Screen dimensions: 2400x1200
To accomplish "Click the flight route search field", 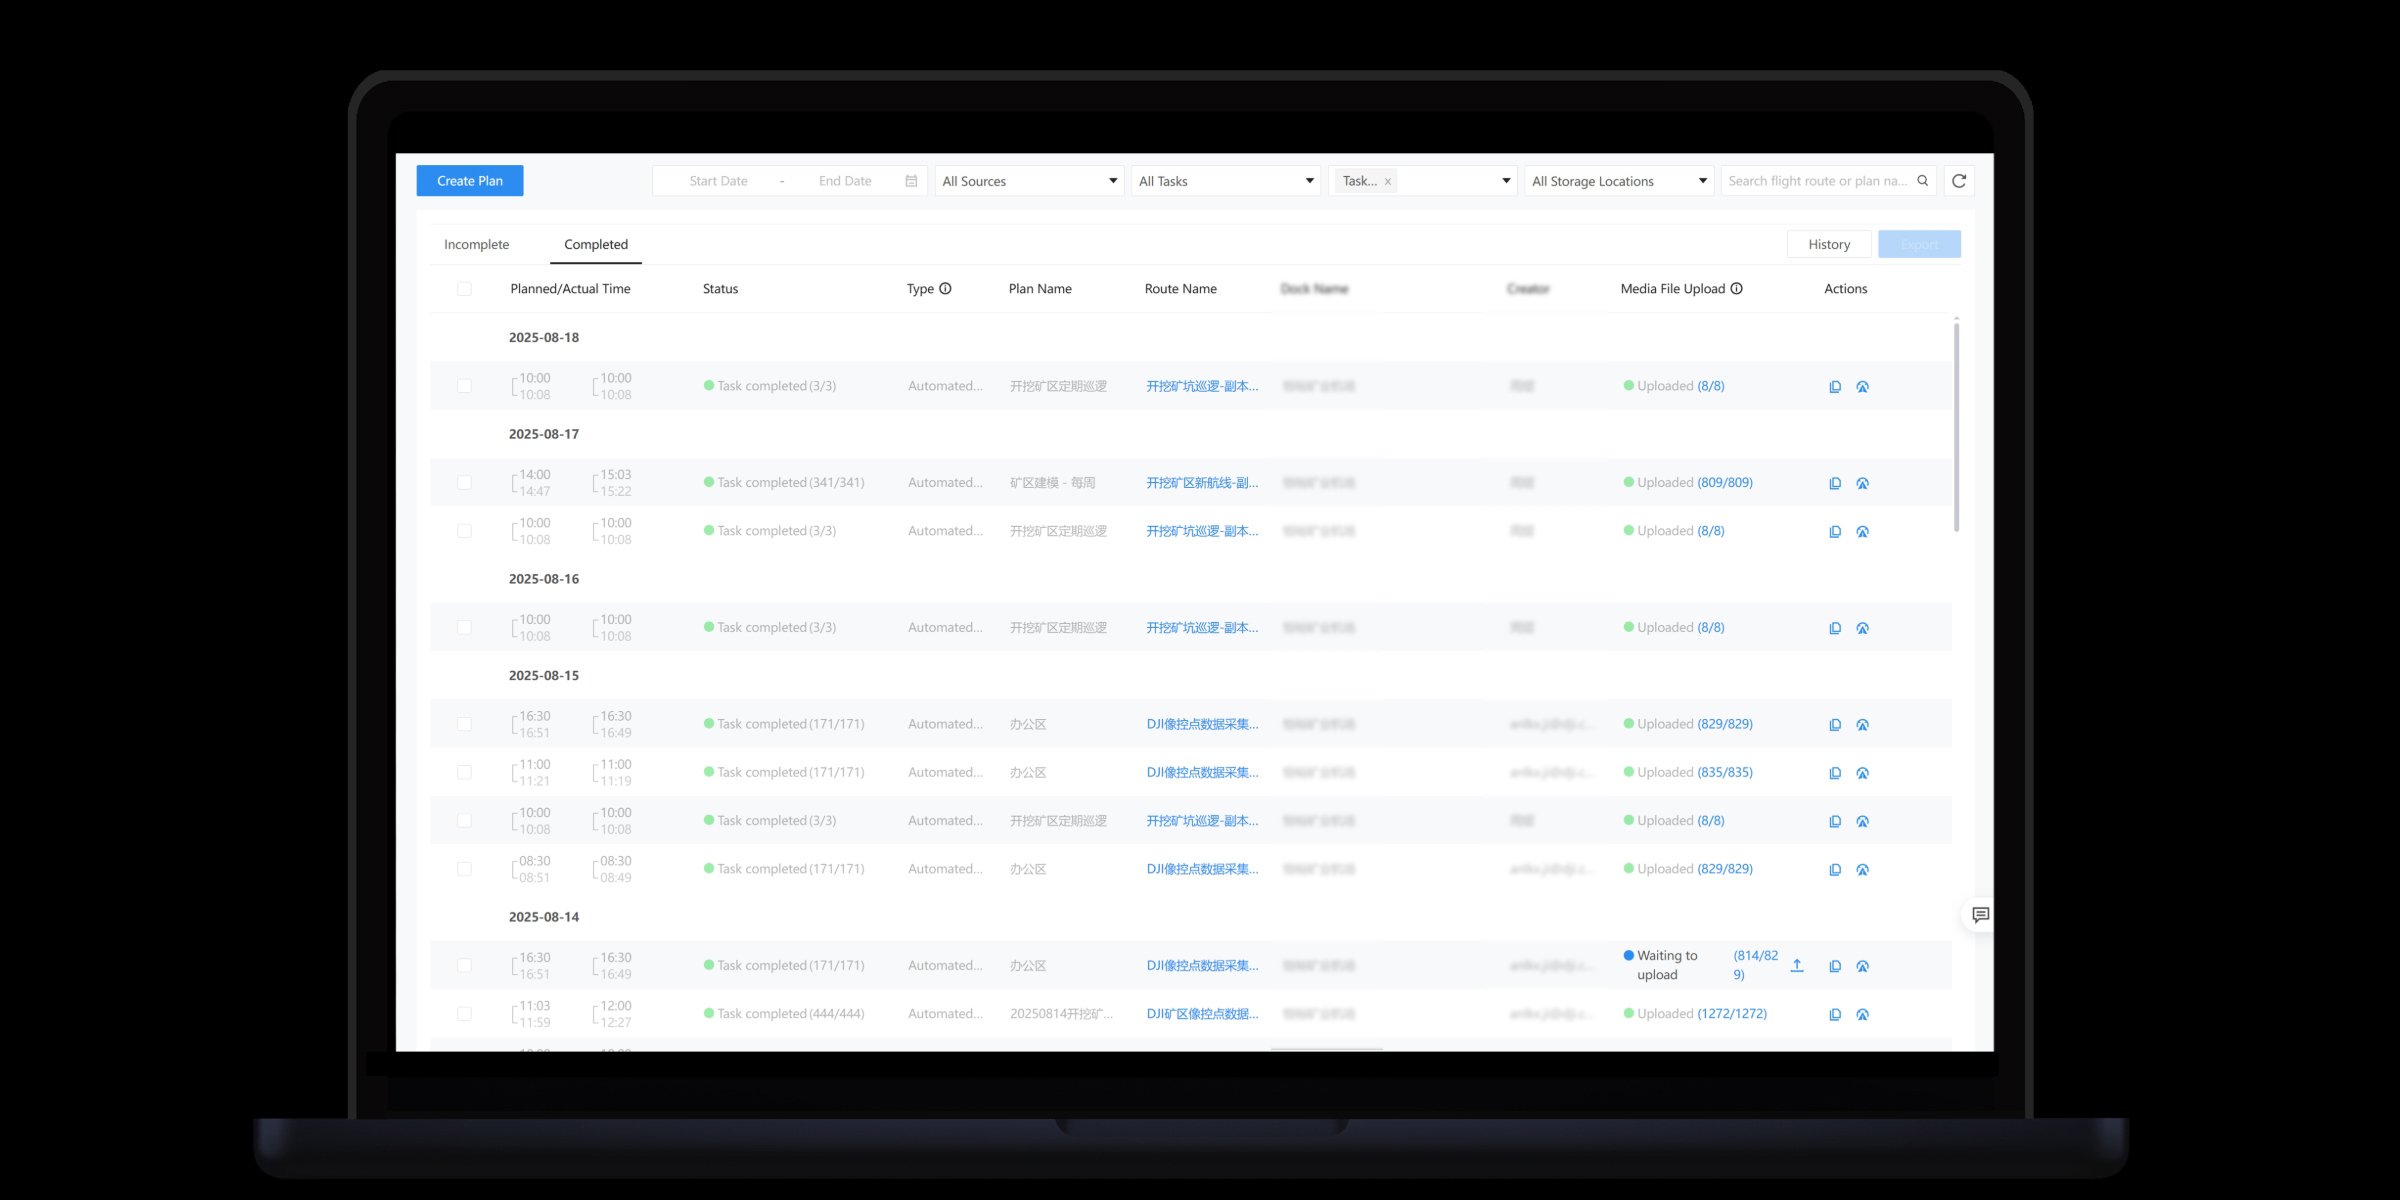I will 1817,181.
